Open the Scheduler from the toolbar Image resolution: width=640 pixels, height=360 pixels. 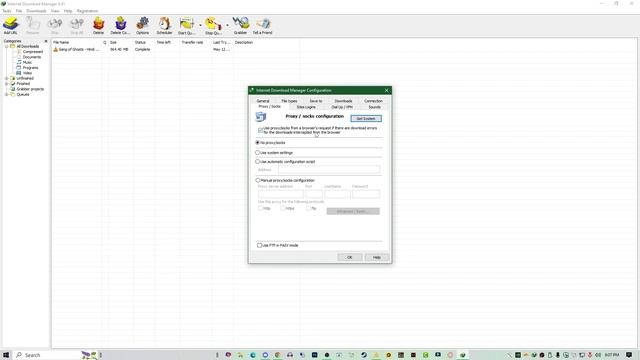click(x=164, y=25)
